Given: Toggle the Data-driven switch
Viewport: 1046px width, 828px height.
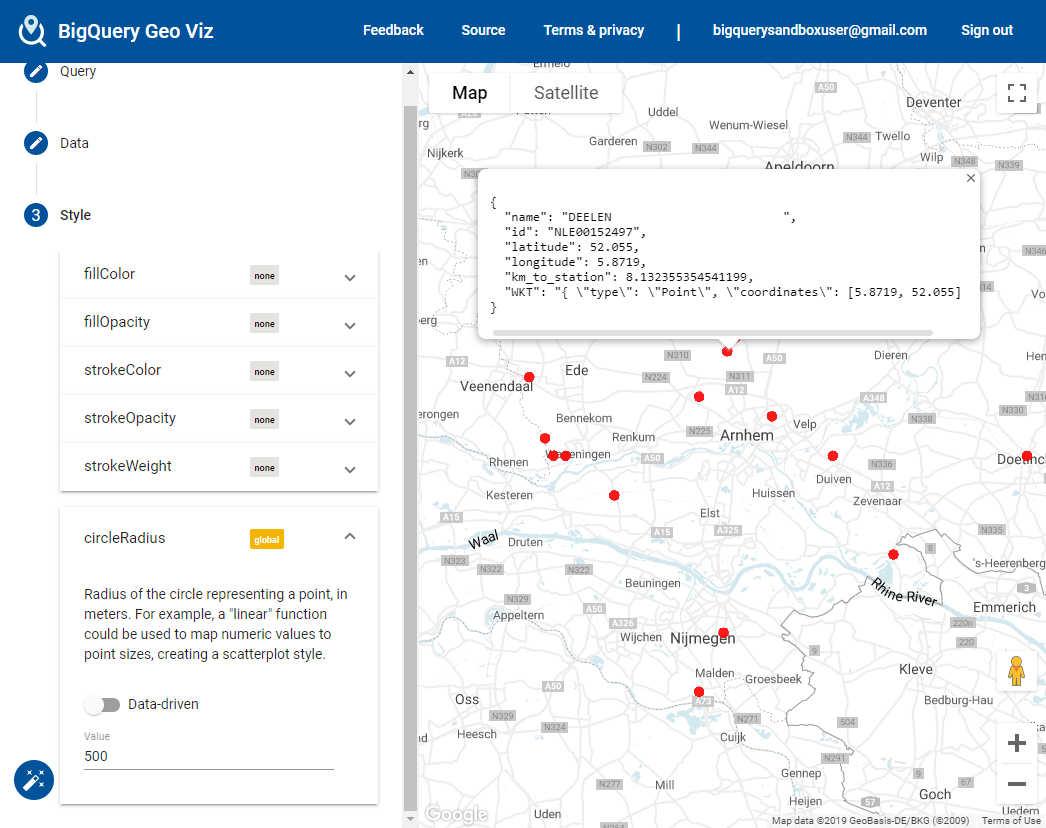Looking at the screenshot, I should click(x=103, y=705).
